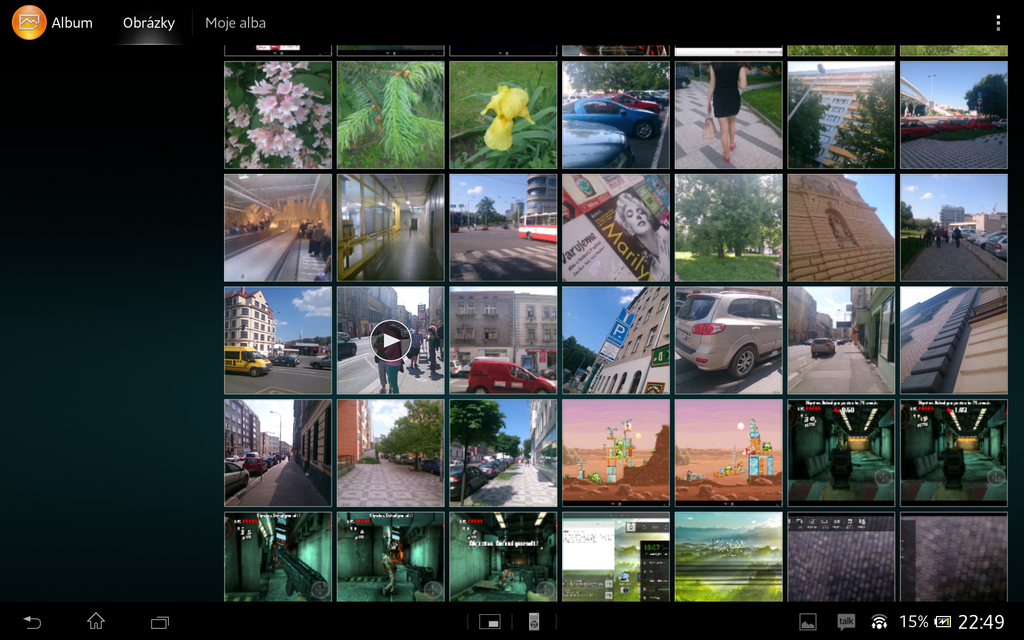Open the overflow menu with three dots
Image resolution: width=1024 pixels, height=640 pixels.
[997, 21]
